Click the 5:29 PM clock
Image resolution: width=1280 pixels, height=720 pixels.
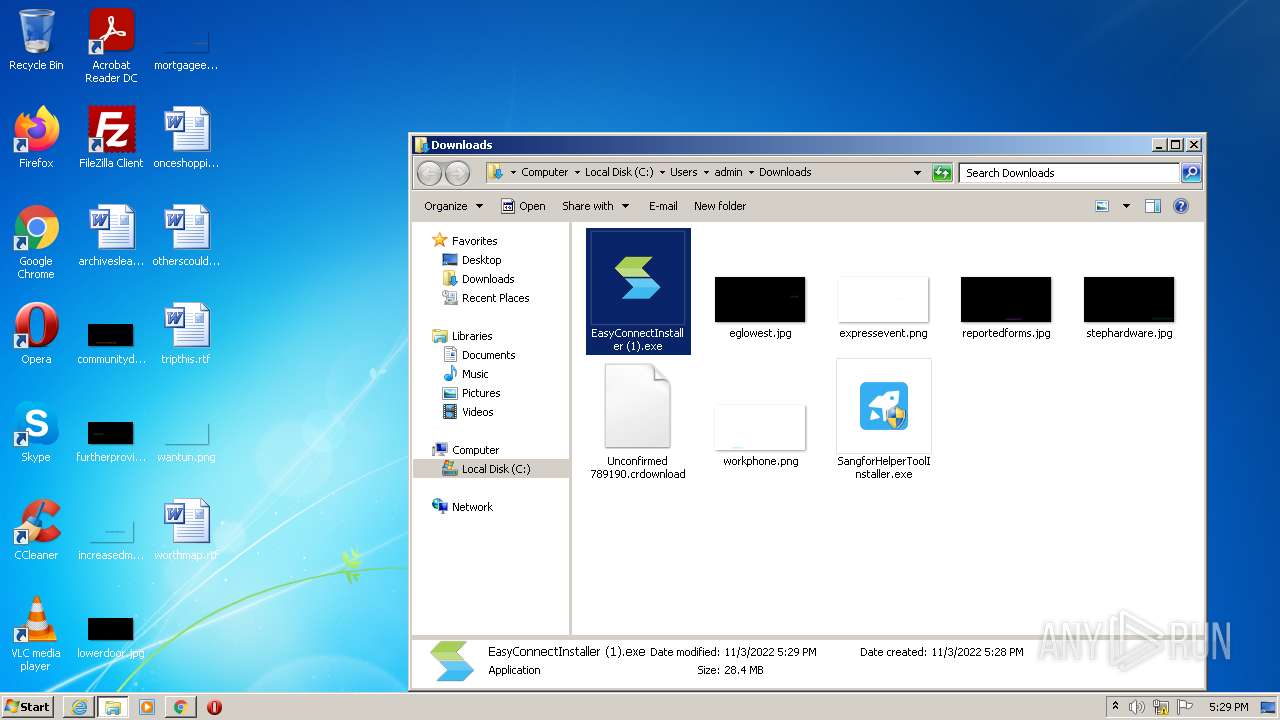point(1228,707)
